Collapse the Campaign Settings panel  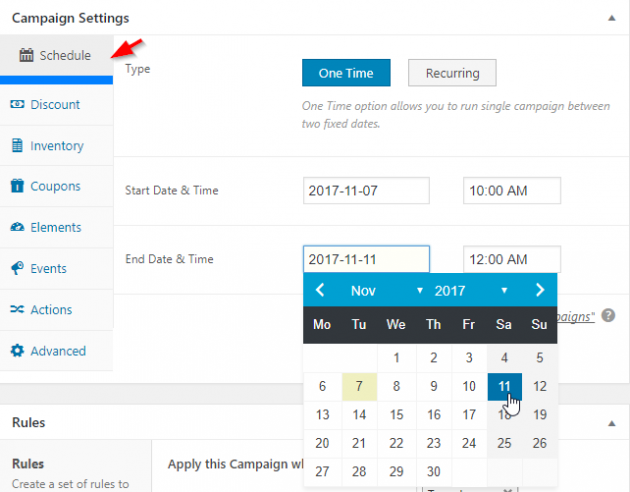[612, 18]
